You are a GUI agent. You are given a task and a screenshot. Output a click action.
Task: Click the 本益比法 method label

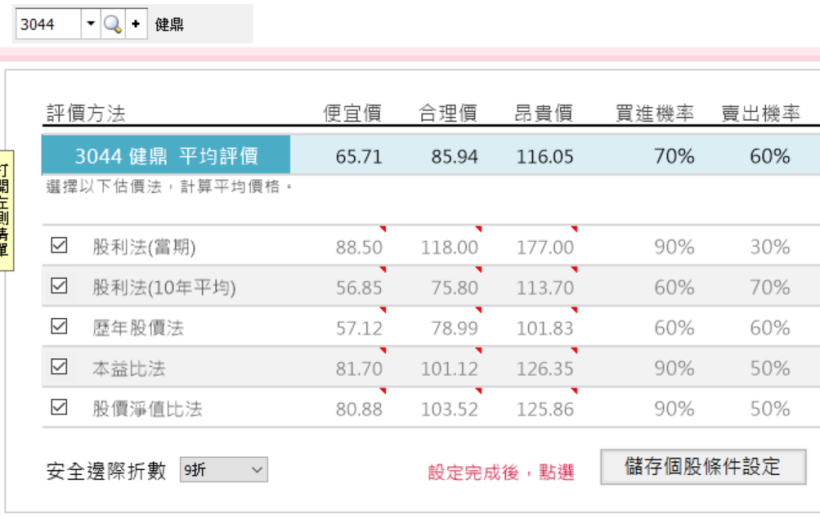click(129, 368)
